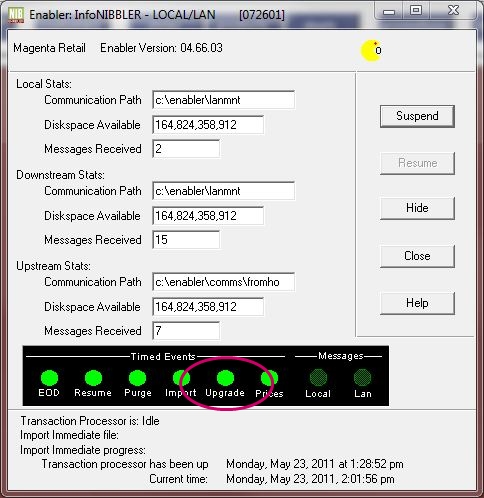Click the green Prices timed event indicator

coord(269,378)
